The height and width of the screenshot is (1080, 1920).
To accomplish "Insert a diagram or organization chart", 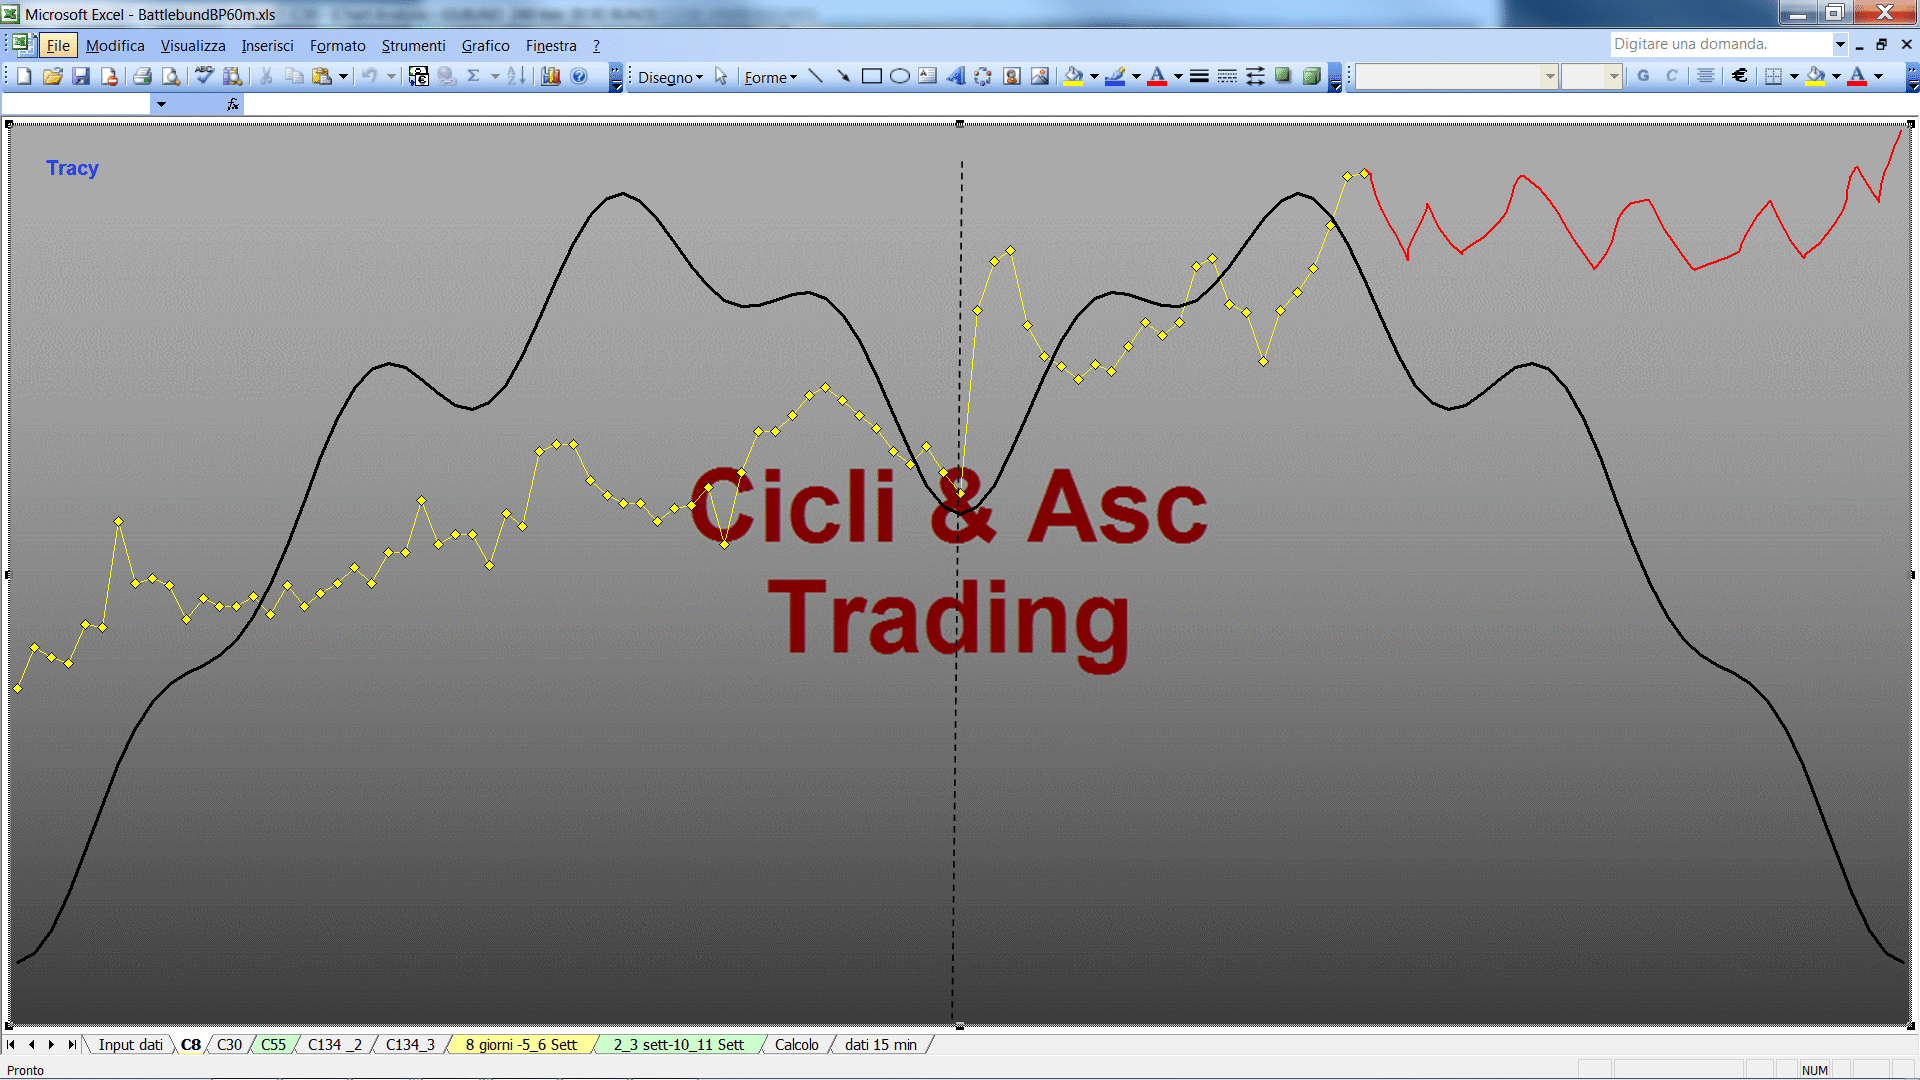I will [983, 76].
